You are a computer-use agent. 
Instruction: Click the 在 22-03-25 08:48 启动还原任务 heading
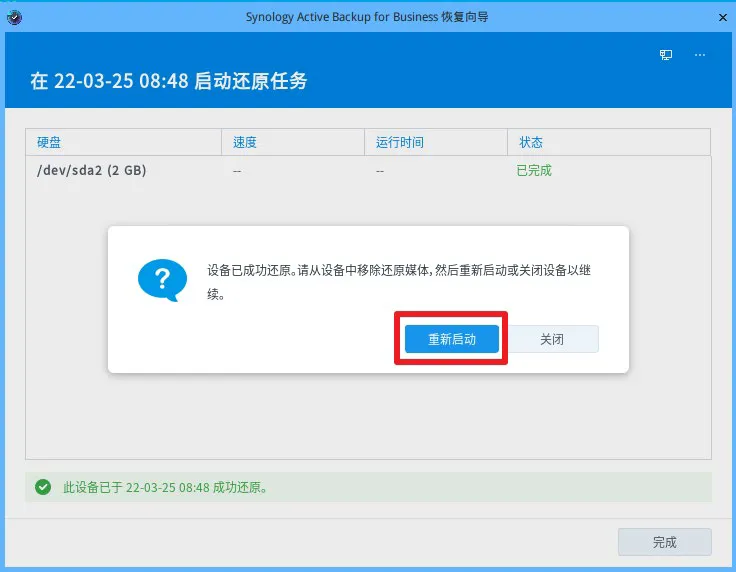169,81
